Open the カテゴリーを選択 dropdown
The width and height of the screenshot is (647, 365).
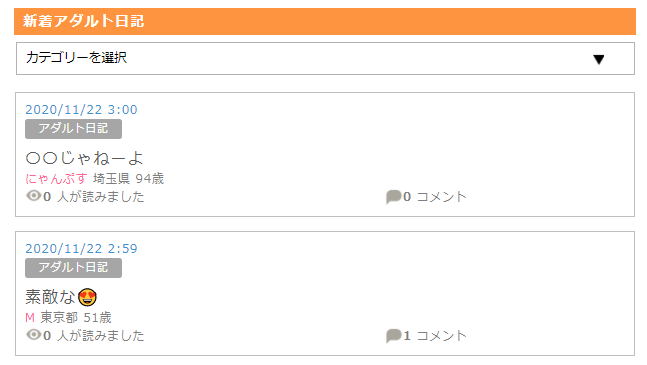point(325,59)
